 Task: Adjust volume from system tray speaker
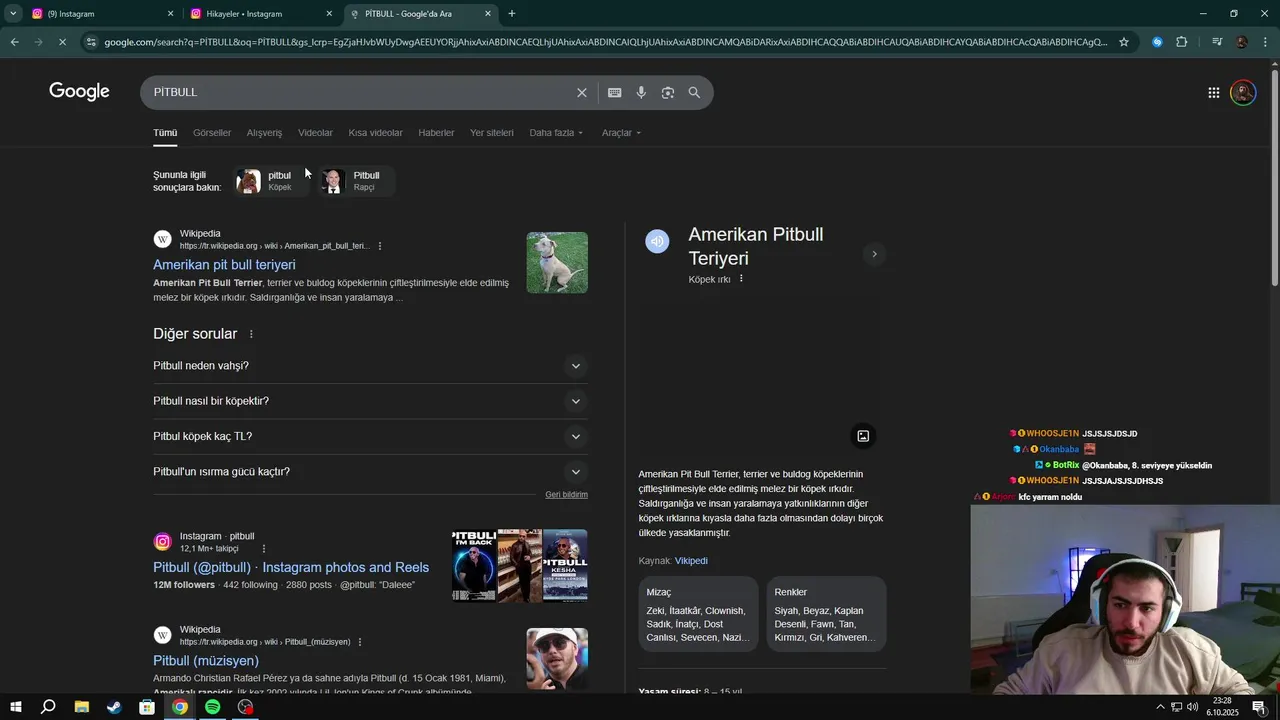1192,707
